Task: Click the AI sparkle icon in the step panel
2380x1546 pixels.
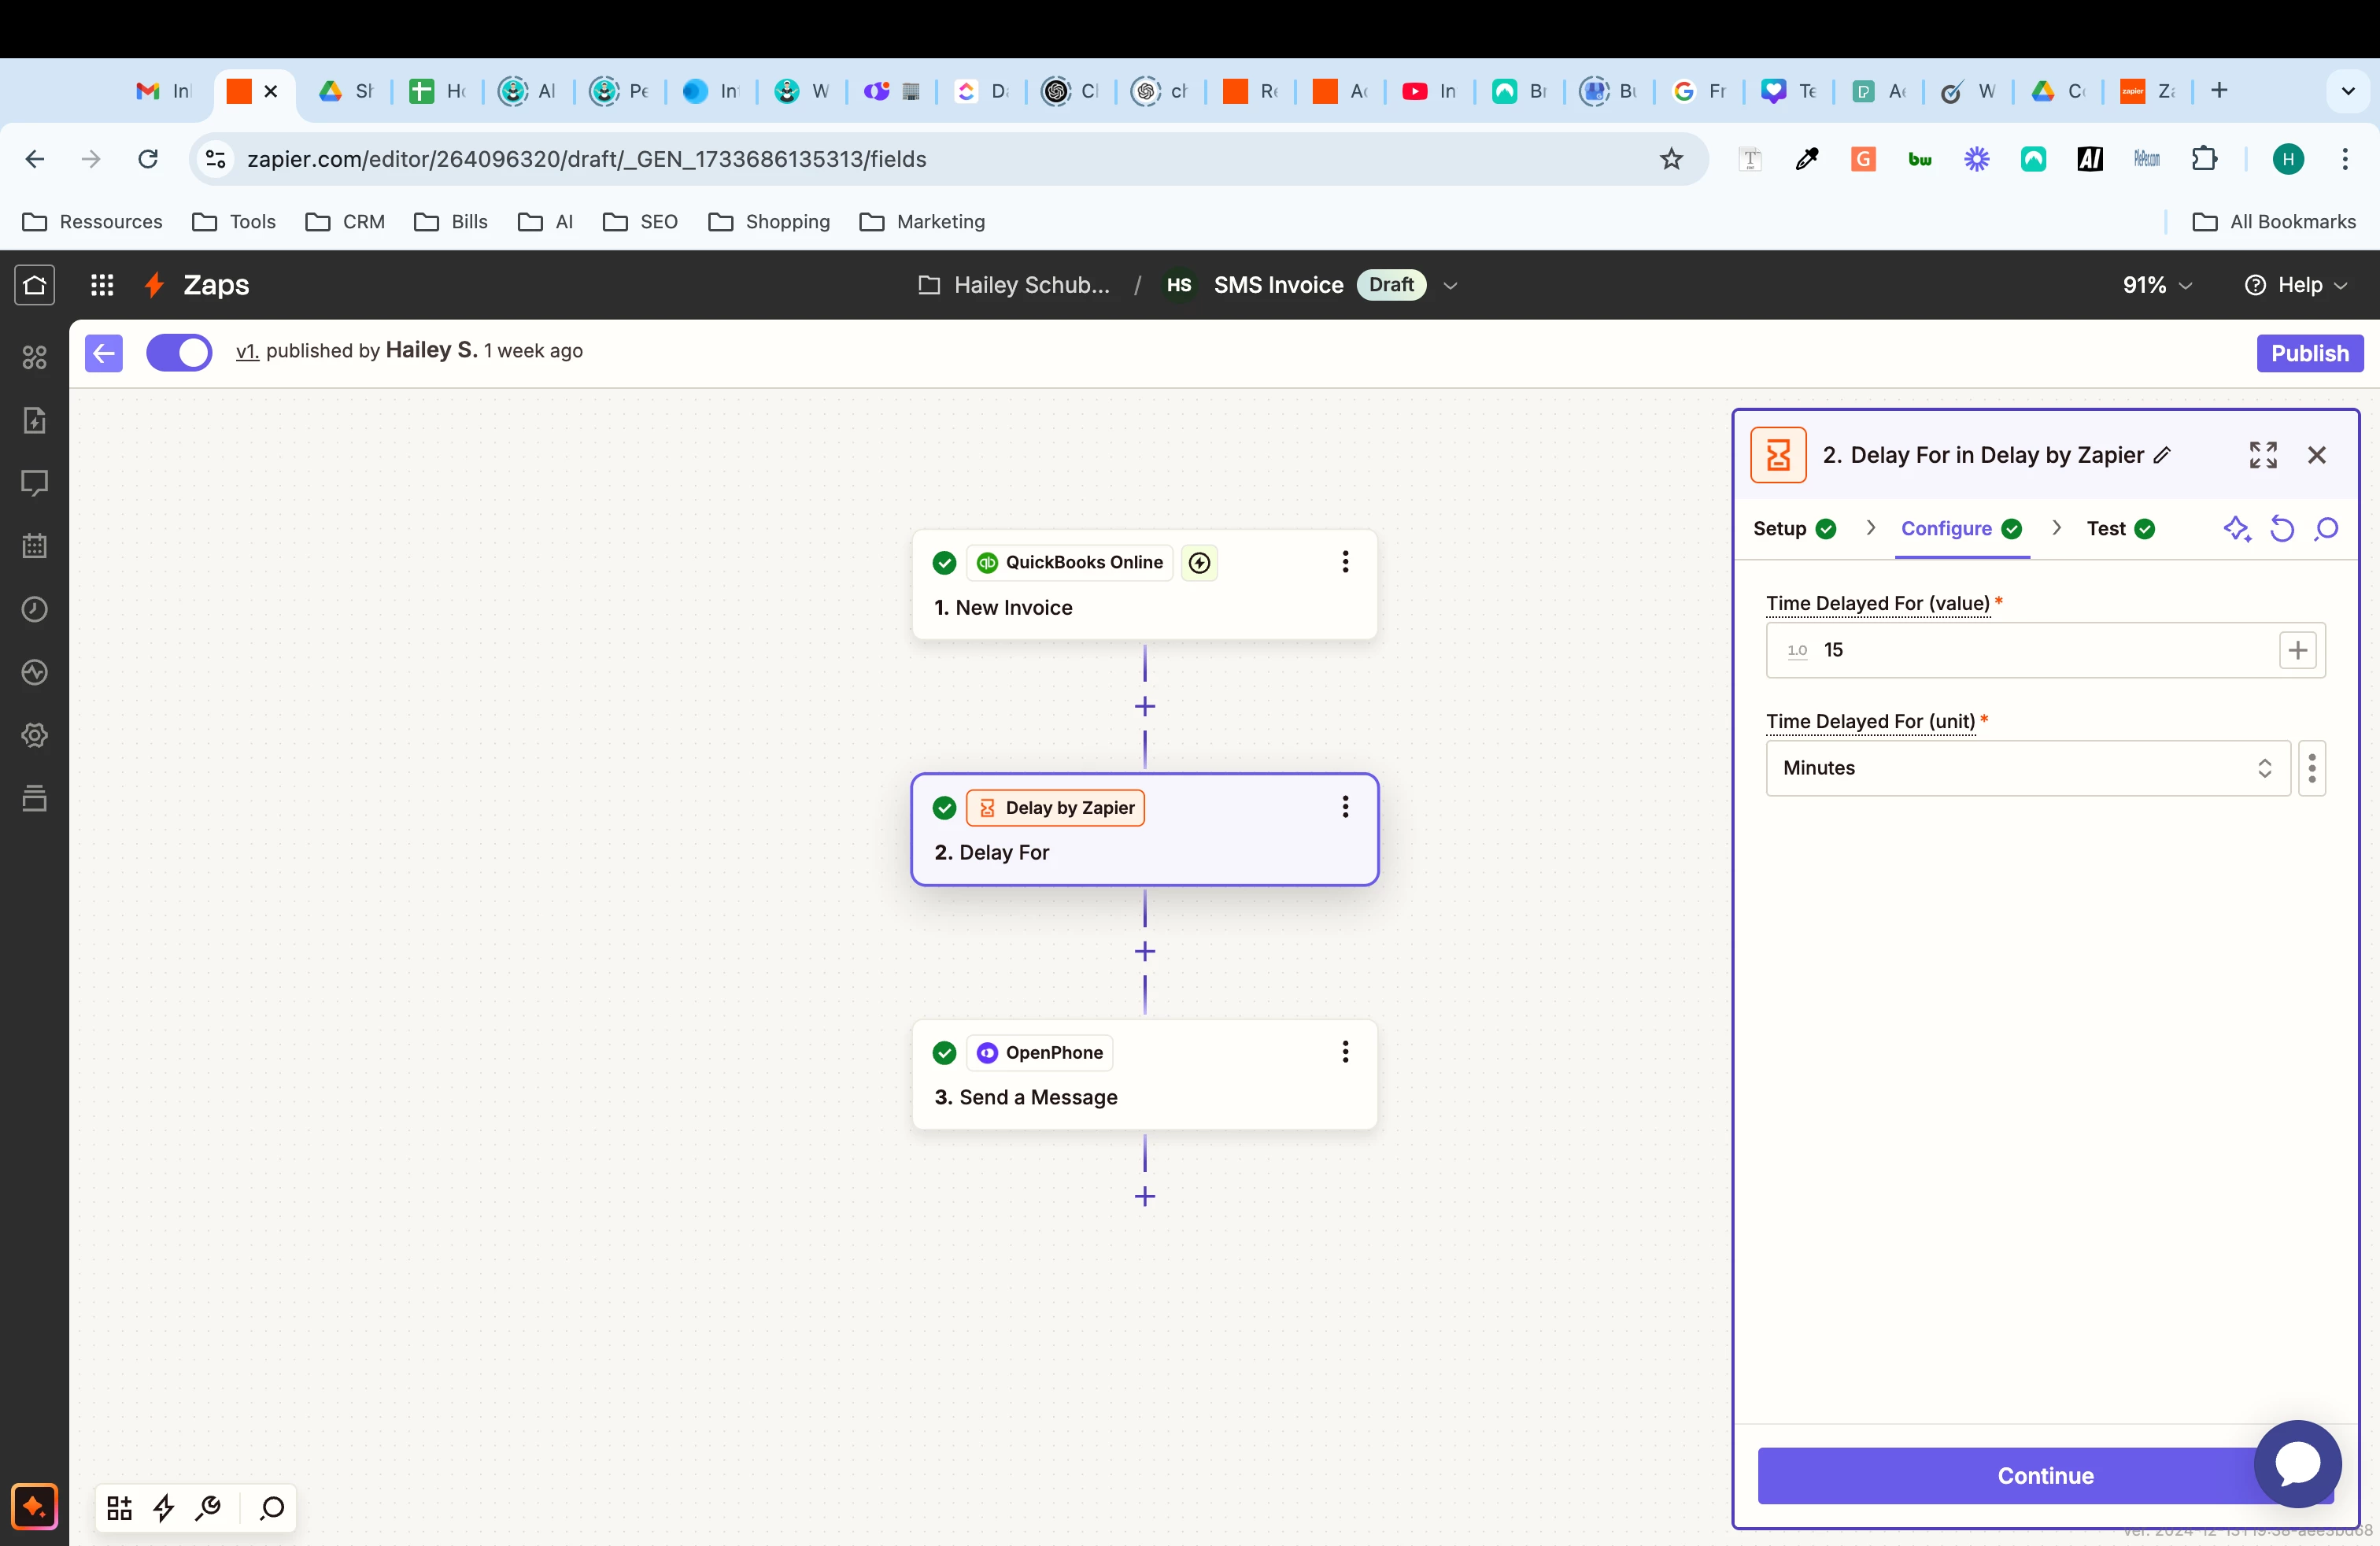Action: tap(2236, 529)
